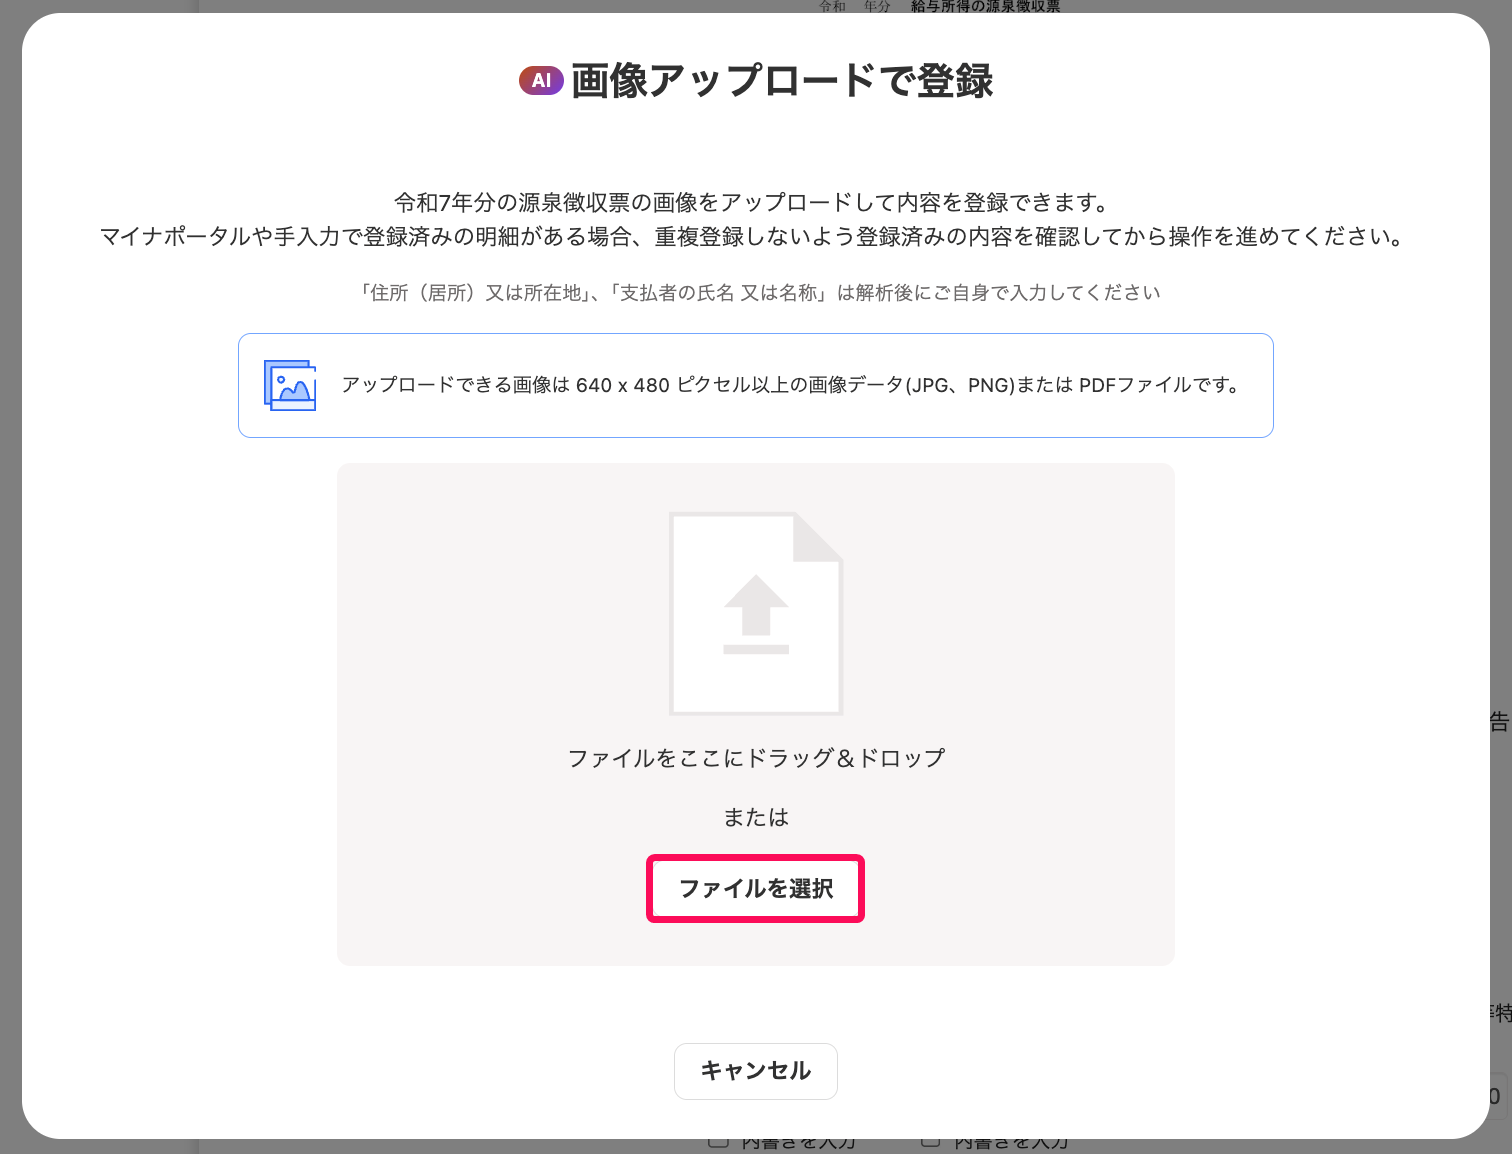
Task: Click the または text above the select button
Action: click(756, 818)
